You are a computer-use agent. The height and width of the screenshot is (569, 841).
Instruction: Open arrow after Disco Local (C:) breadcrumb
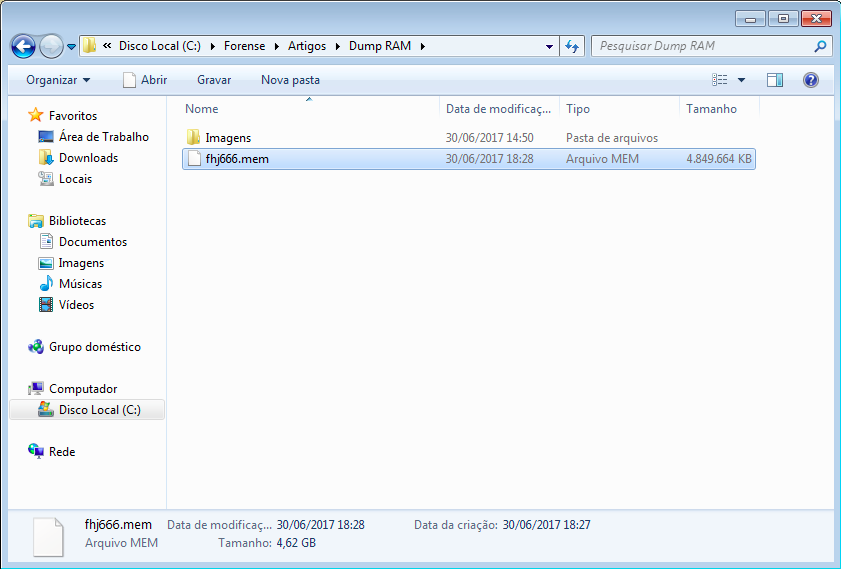point(212,47)
